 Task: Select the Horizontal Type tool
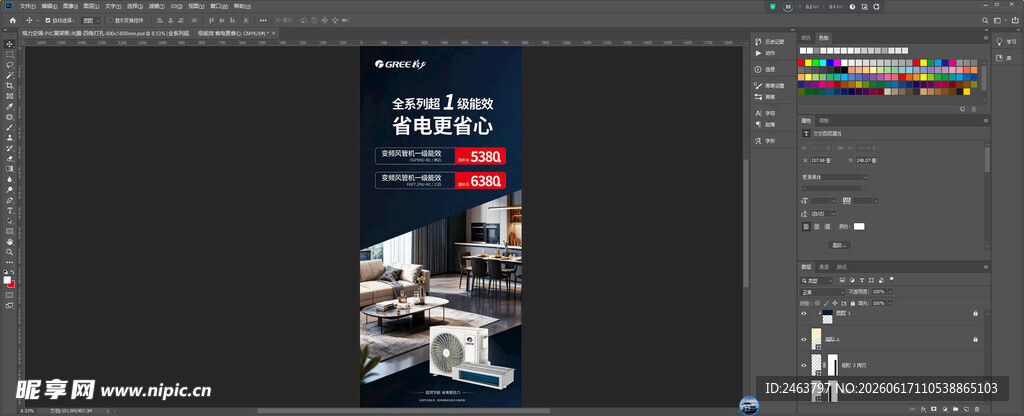9,210
